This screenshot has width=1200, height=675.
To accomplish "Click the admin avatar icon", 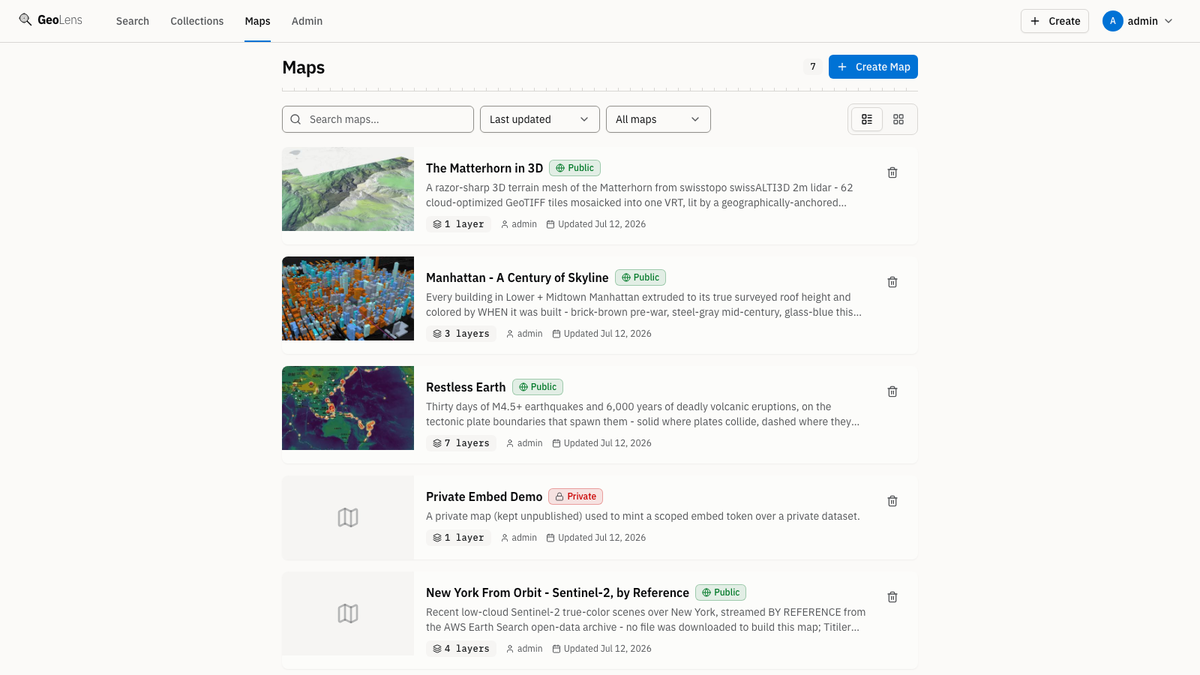I will 1112,21.
